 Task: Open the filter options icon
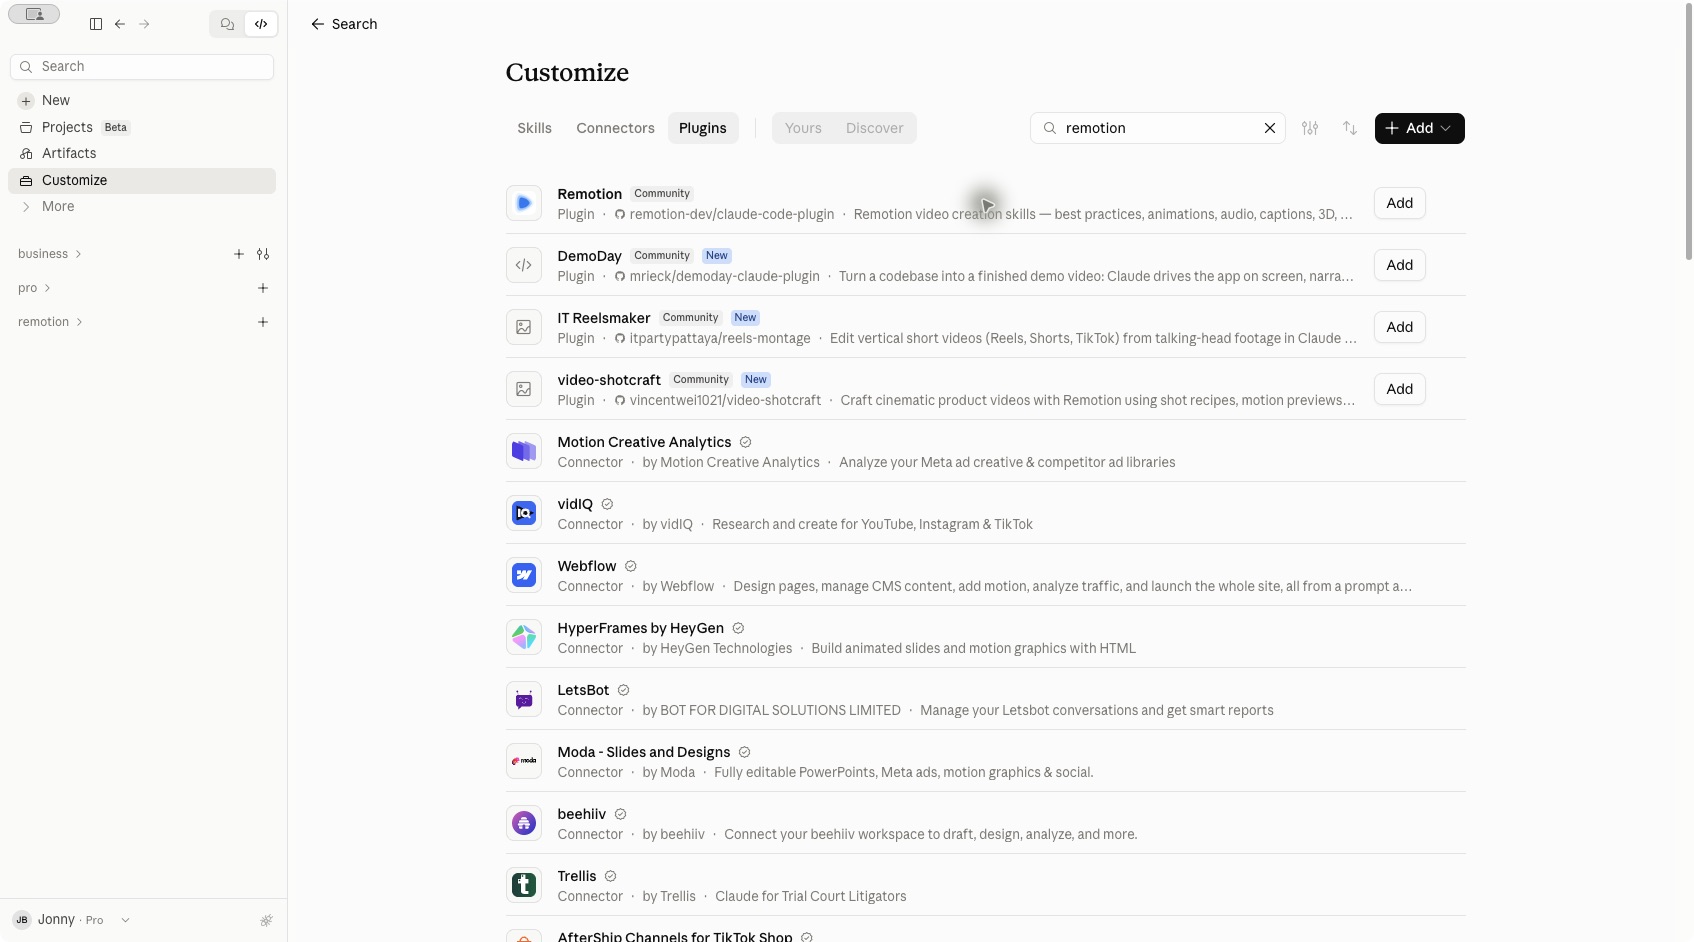1310,128
